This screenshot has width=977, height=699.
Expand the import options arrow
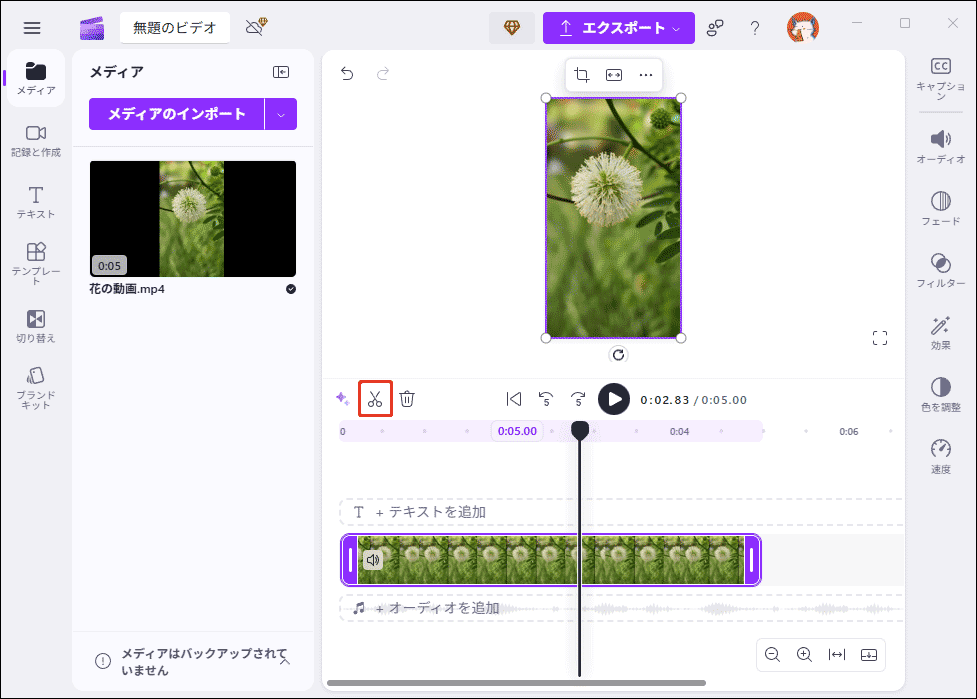click(x=281, y=115)
